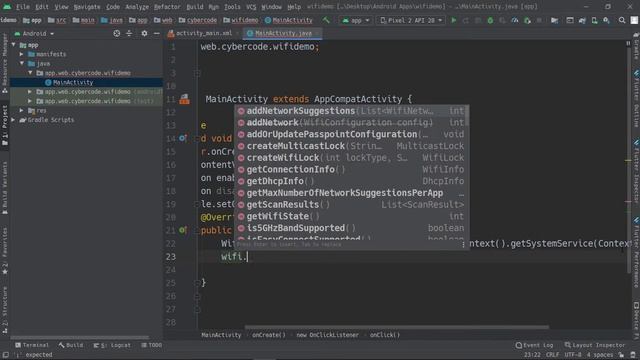
Task: Expand the res folder
Action: (22, 110)
